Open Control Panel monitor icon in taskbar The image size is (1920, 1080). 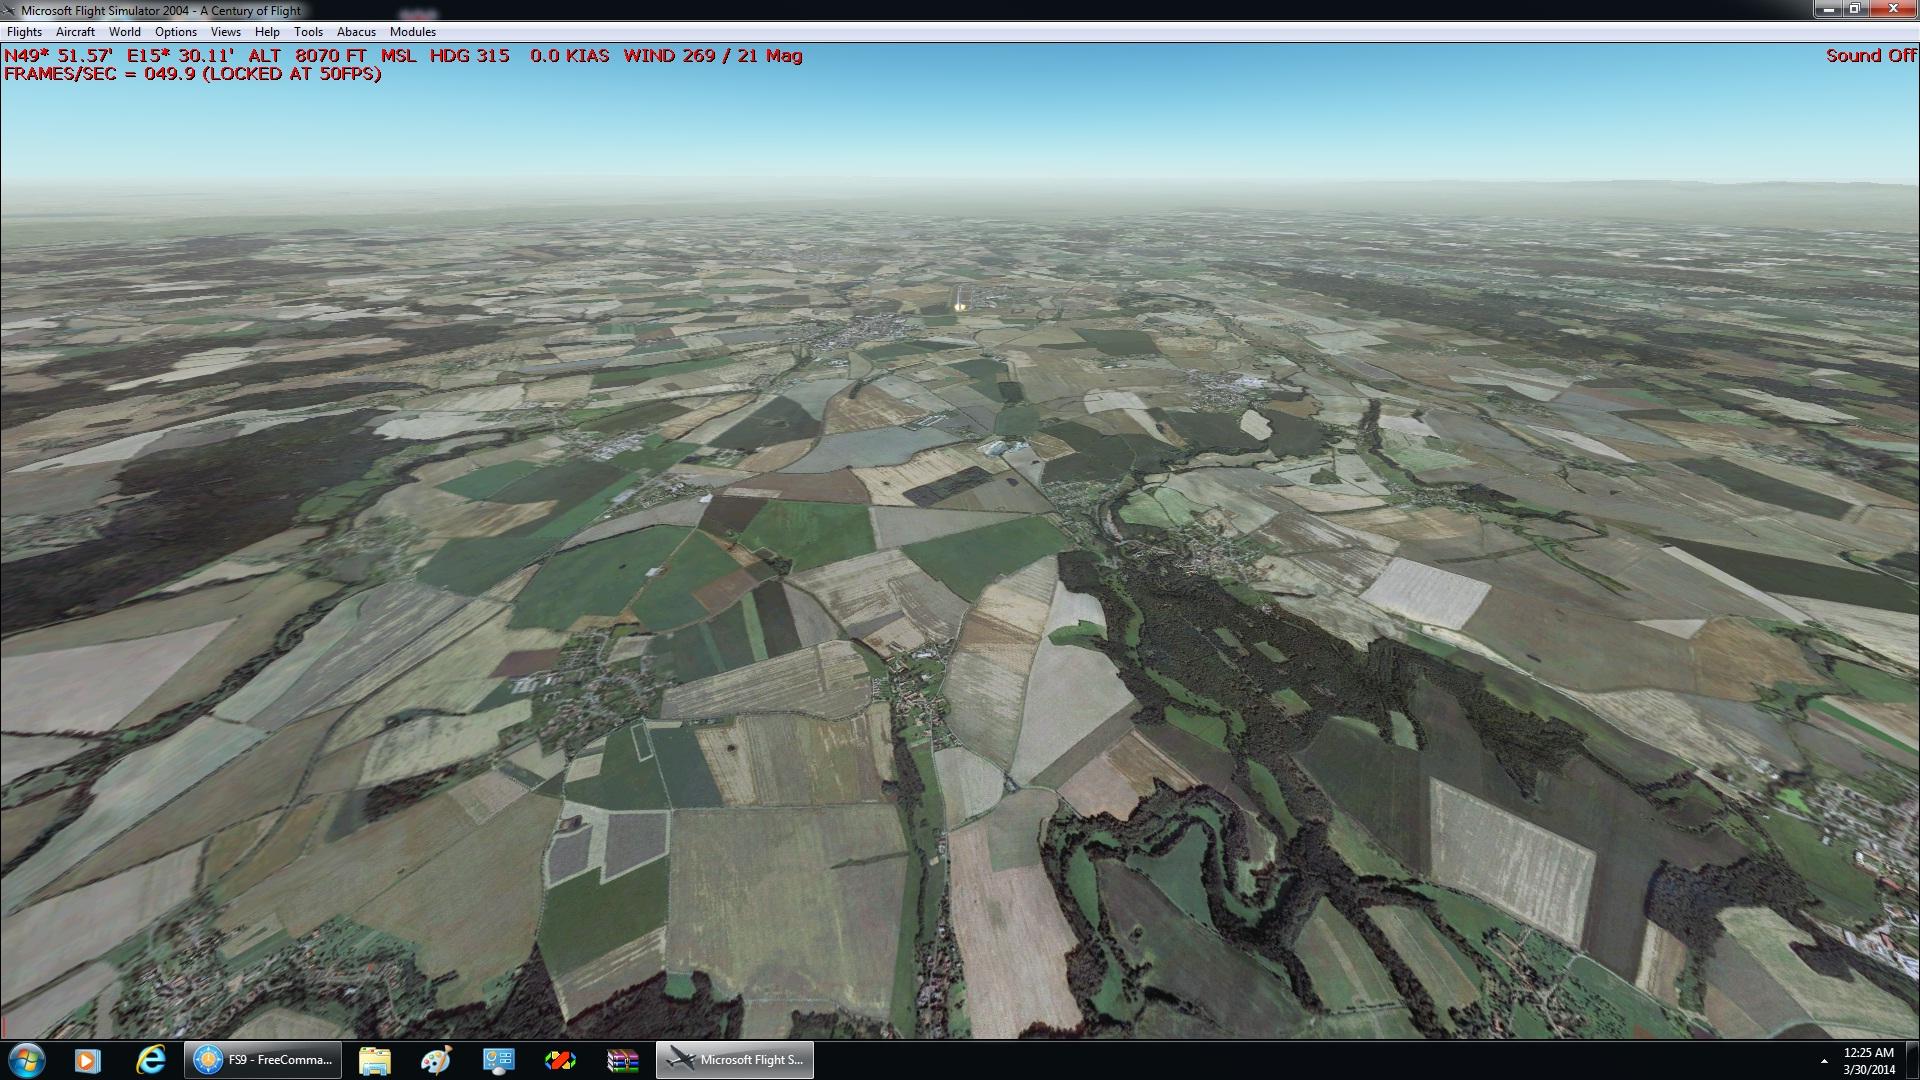coord(498,1060)
